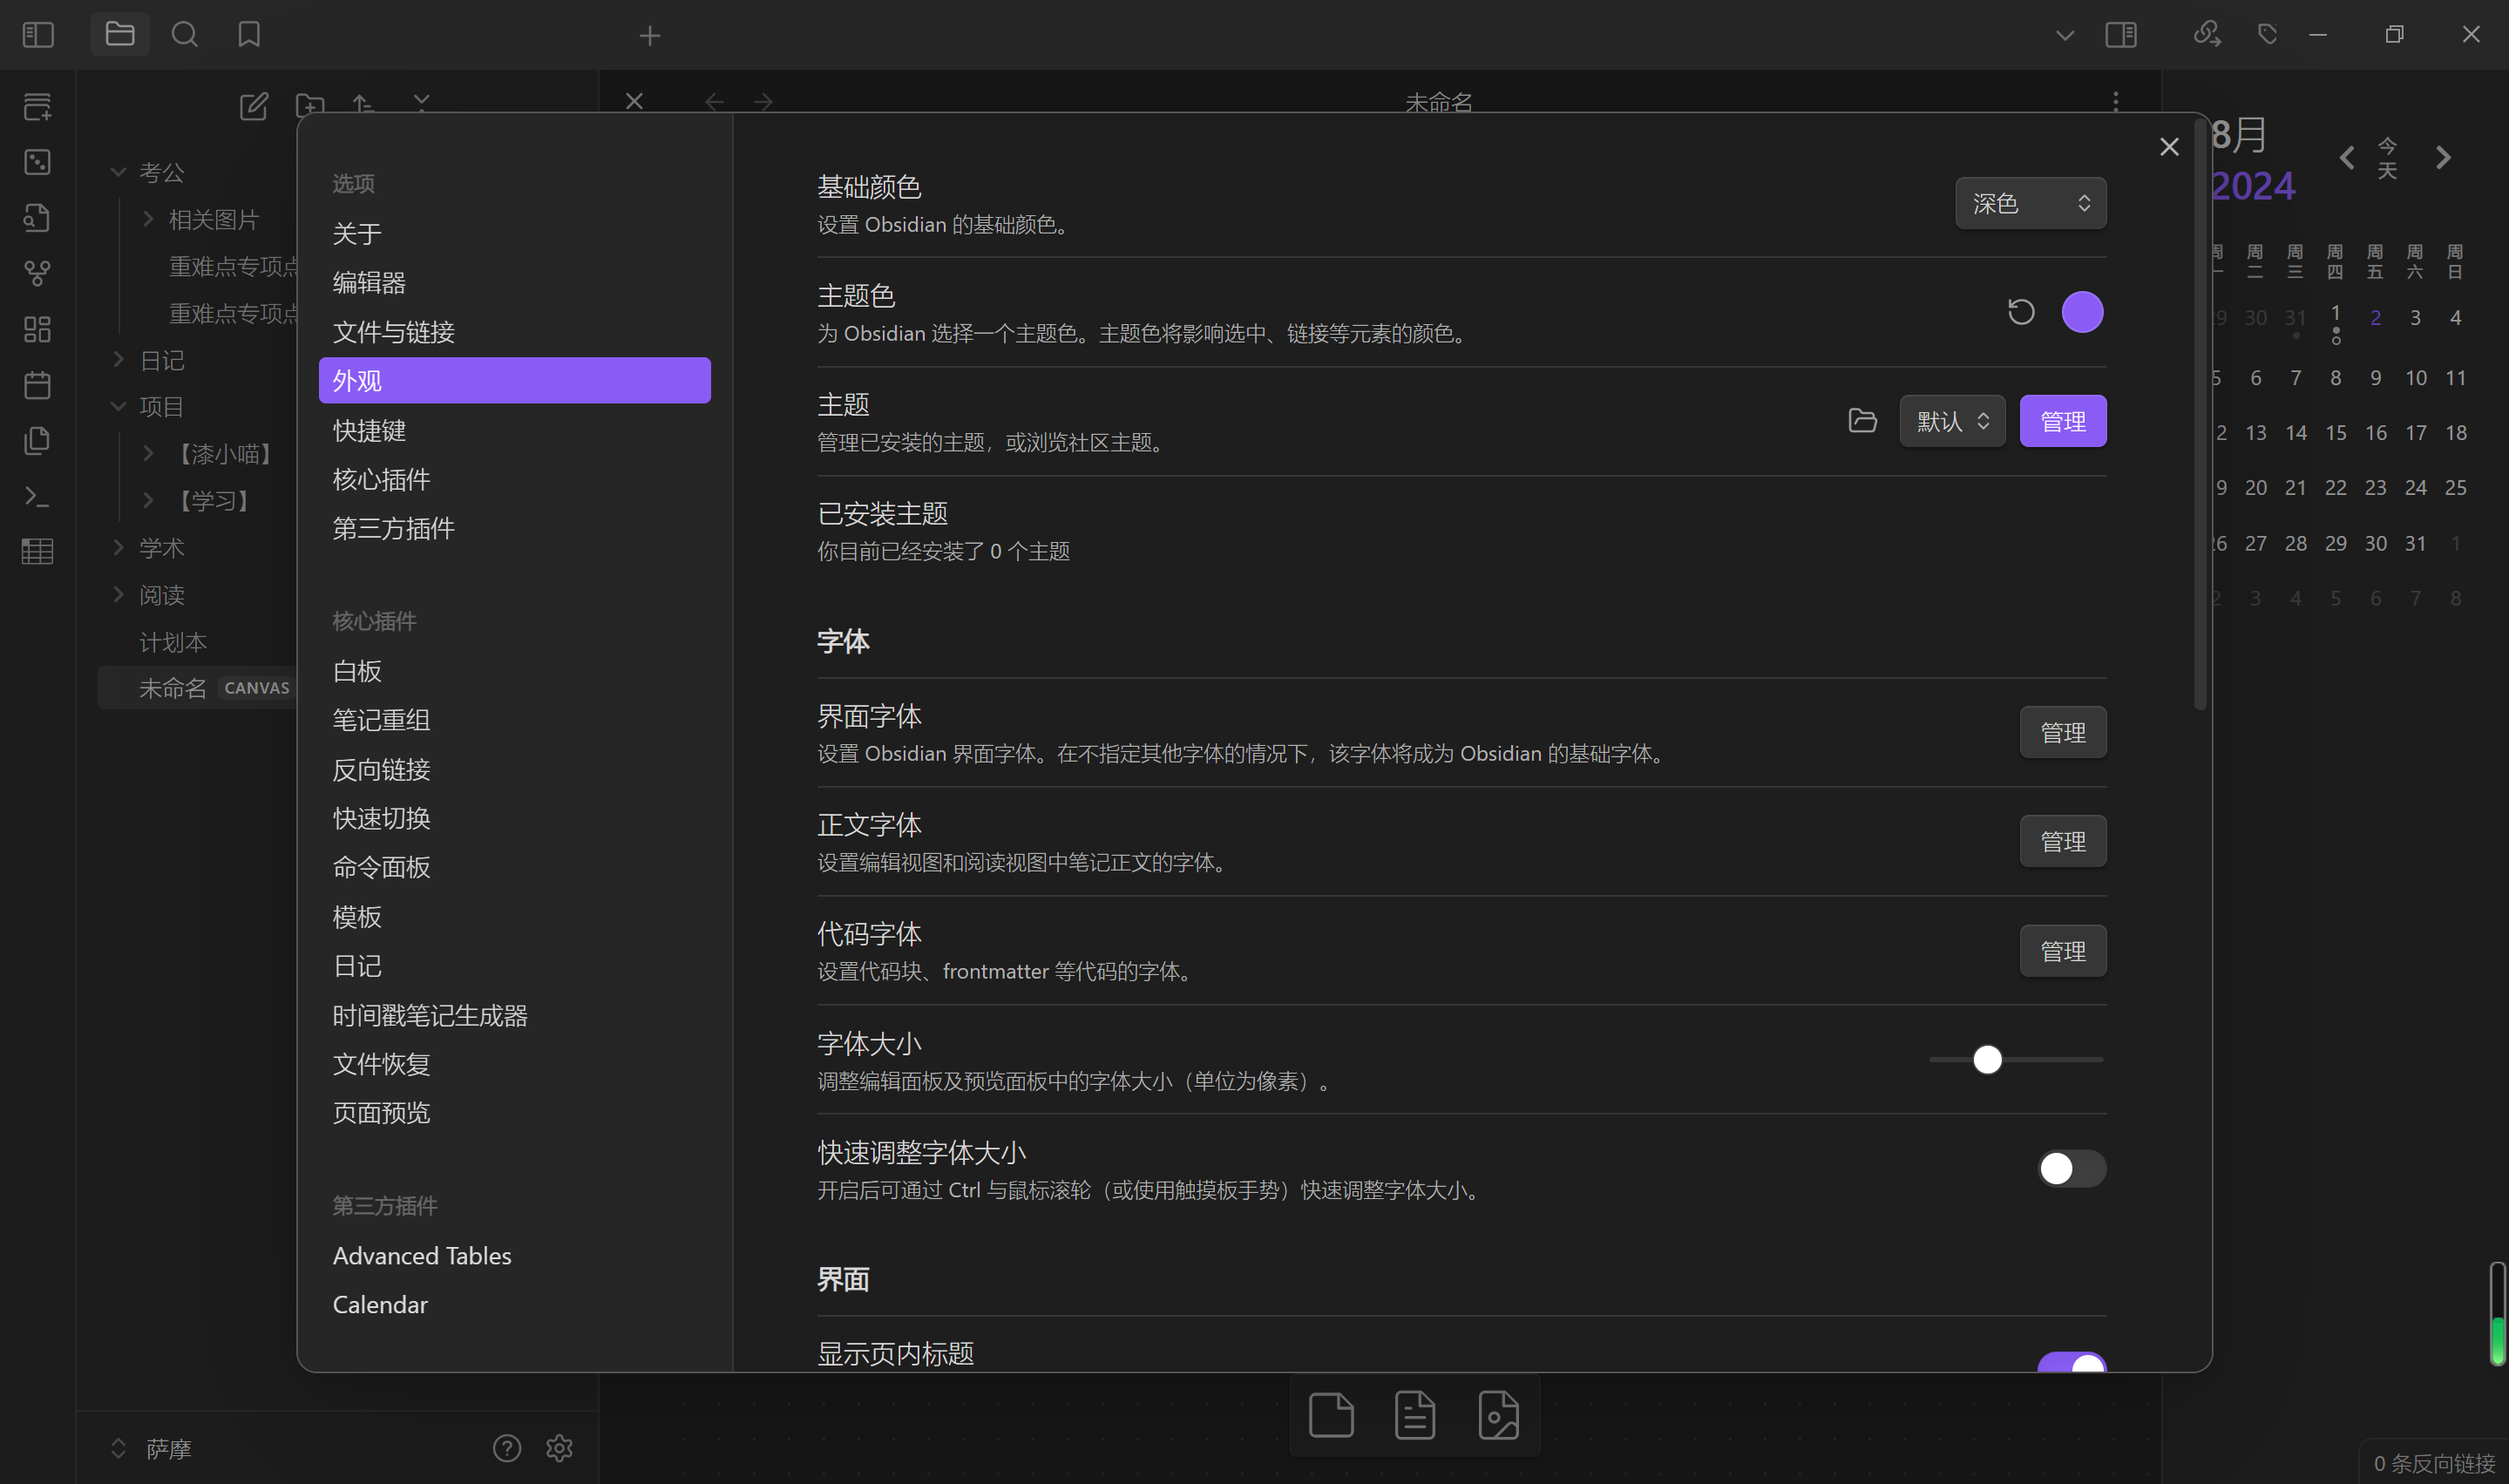Image resolution: width=2509 pixels, height=1484 pixels.
Task: Open Advanced Tables plugin settings
Action: [422, 1255]
